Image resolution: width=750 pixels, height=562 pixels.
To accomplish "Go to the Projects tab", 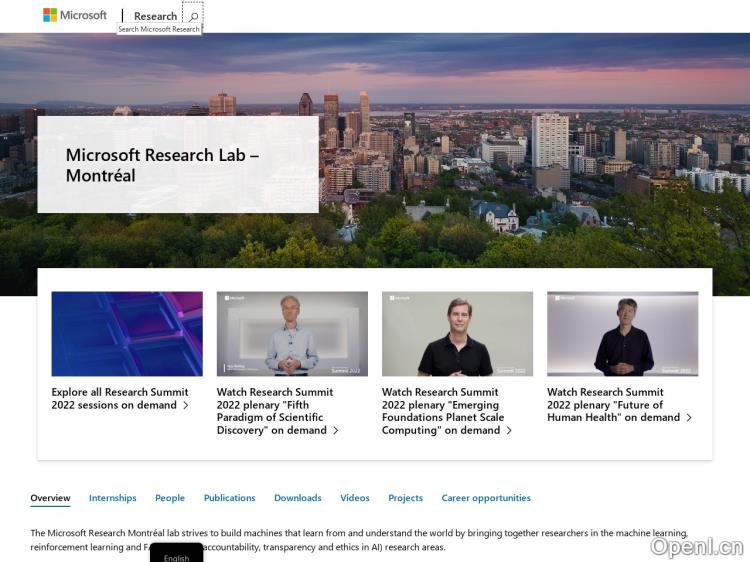I will click(x=405, y=498).
